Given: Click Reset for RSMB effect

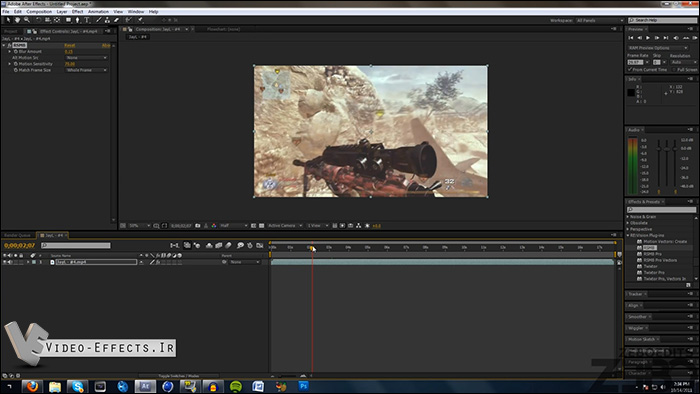Looking at the screenshot, I should (x=70, y=46).
